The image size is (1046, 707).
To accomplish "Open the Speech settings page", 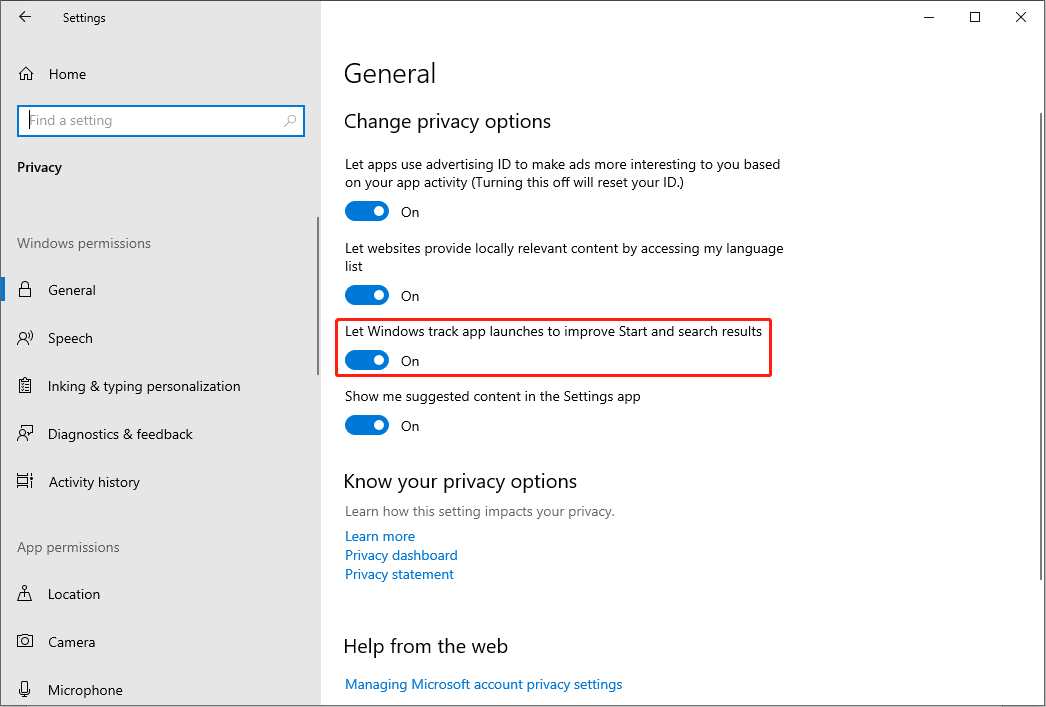I will coord(160,338).
